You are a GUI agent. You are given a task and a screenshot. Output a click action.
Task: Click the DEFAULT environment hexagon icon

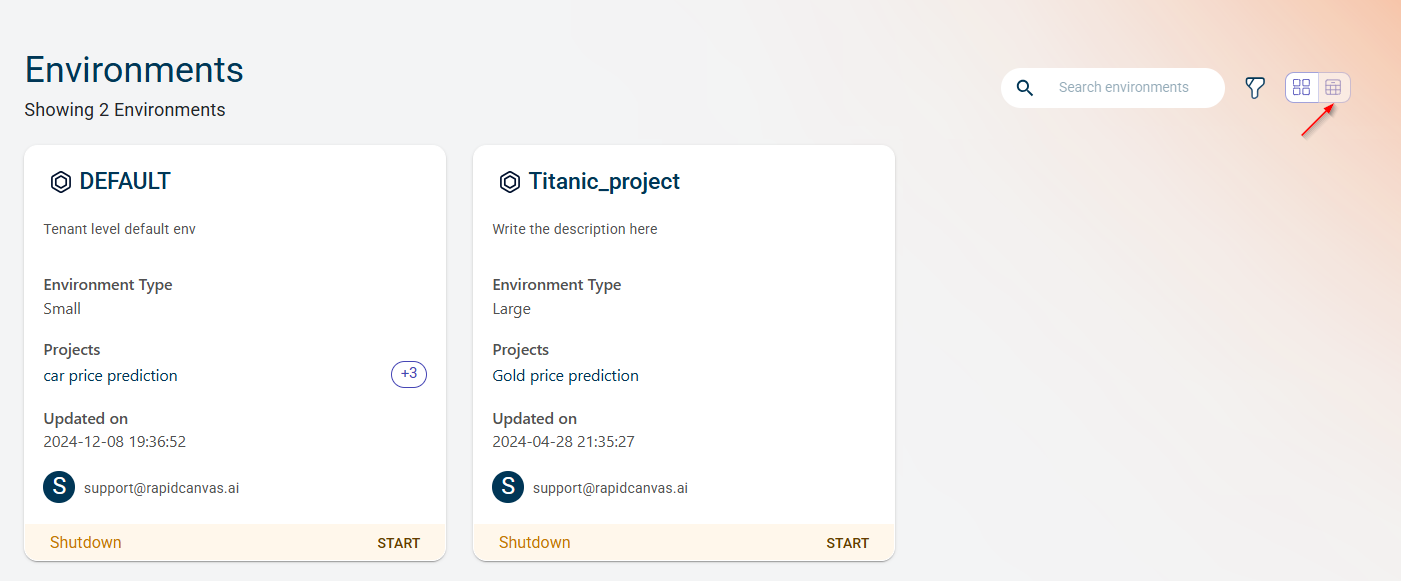coord(61,182)
